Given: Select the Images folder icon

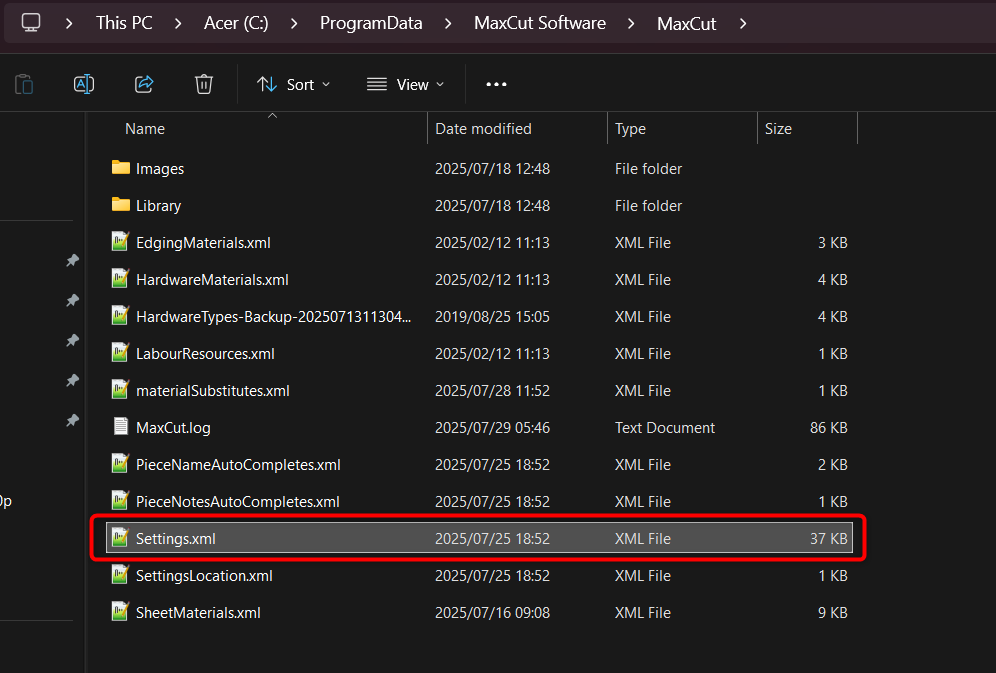Looking at the screenshot, I should [x=121, y=168].
